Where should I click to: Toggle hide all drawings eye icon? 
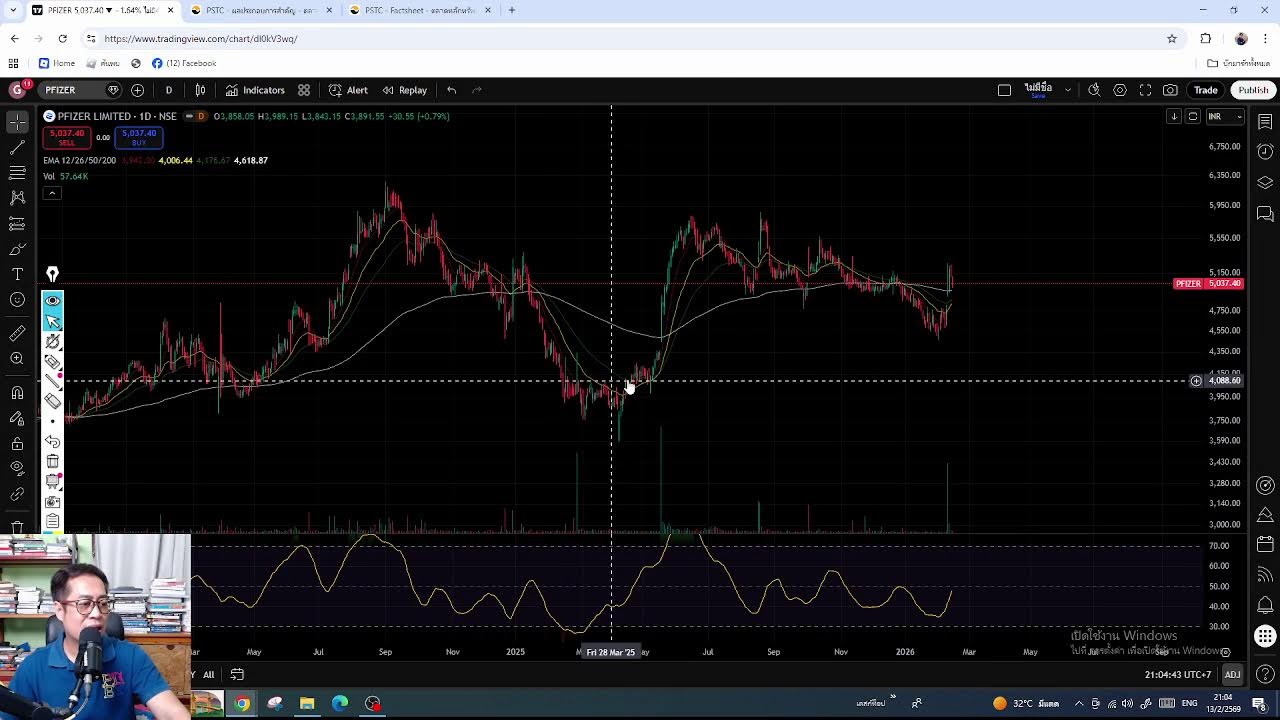coord(17,469)
